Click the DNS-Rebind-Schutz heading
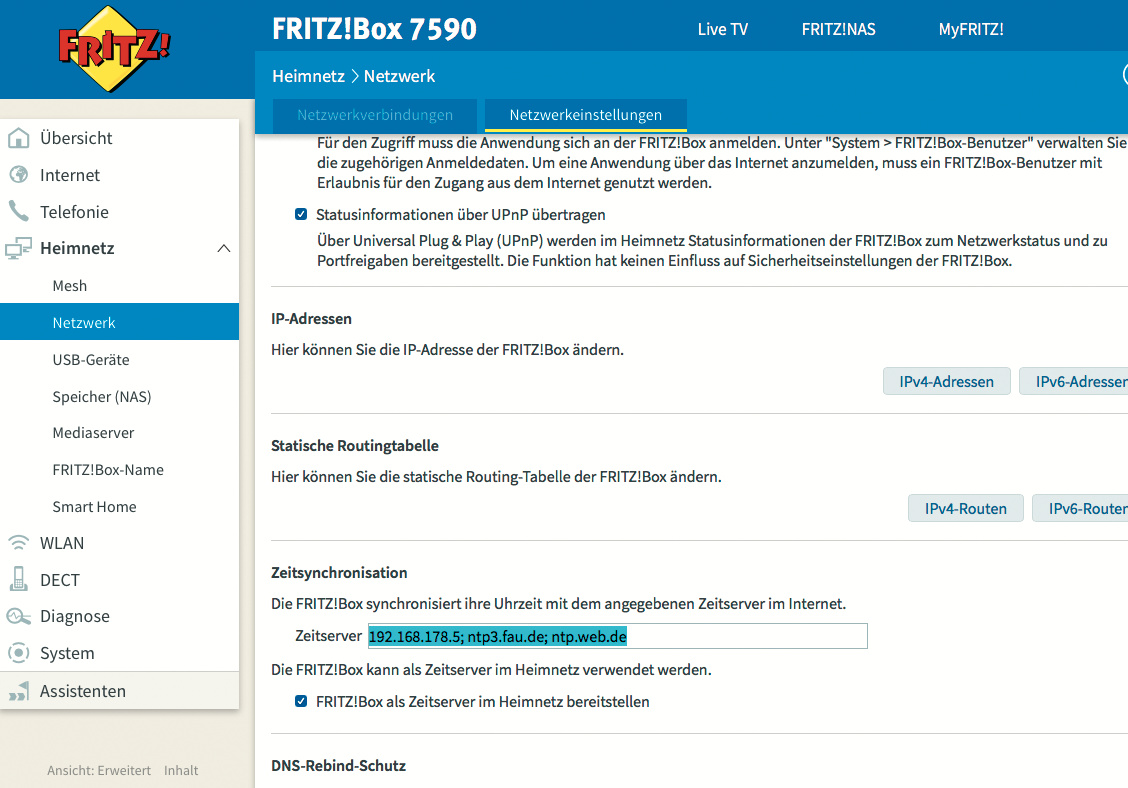Viewport: 1128px width, 788px height. point(338,766)
